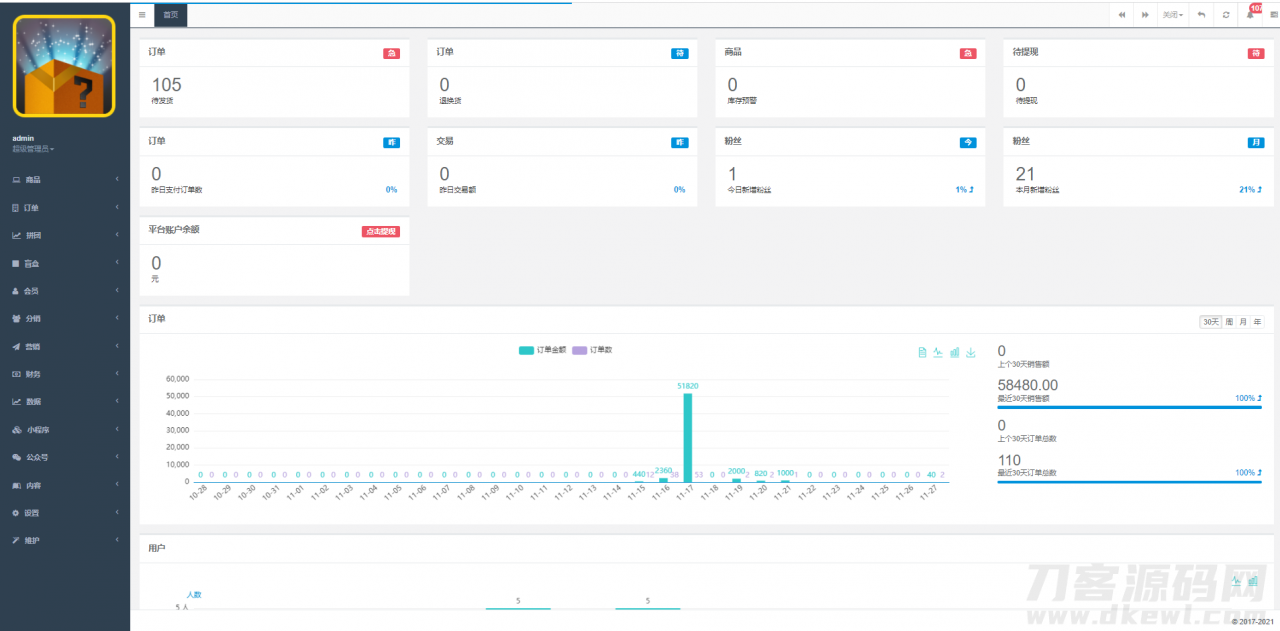The width and height of the screenshot is (1280, 631).
Task: Click the refresh icon in top bar
Action: pos(1226,15)
